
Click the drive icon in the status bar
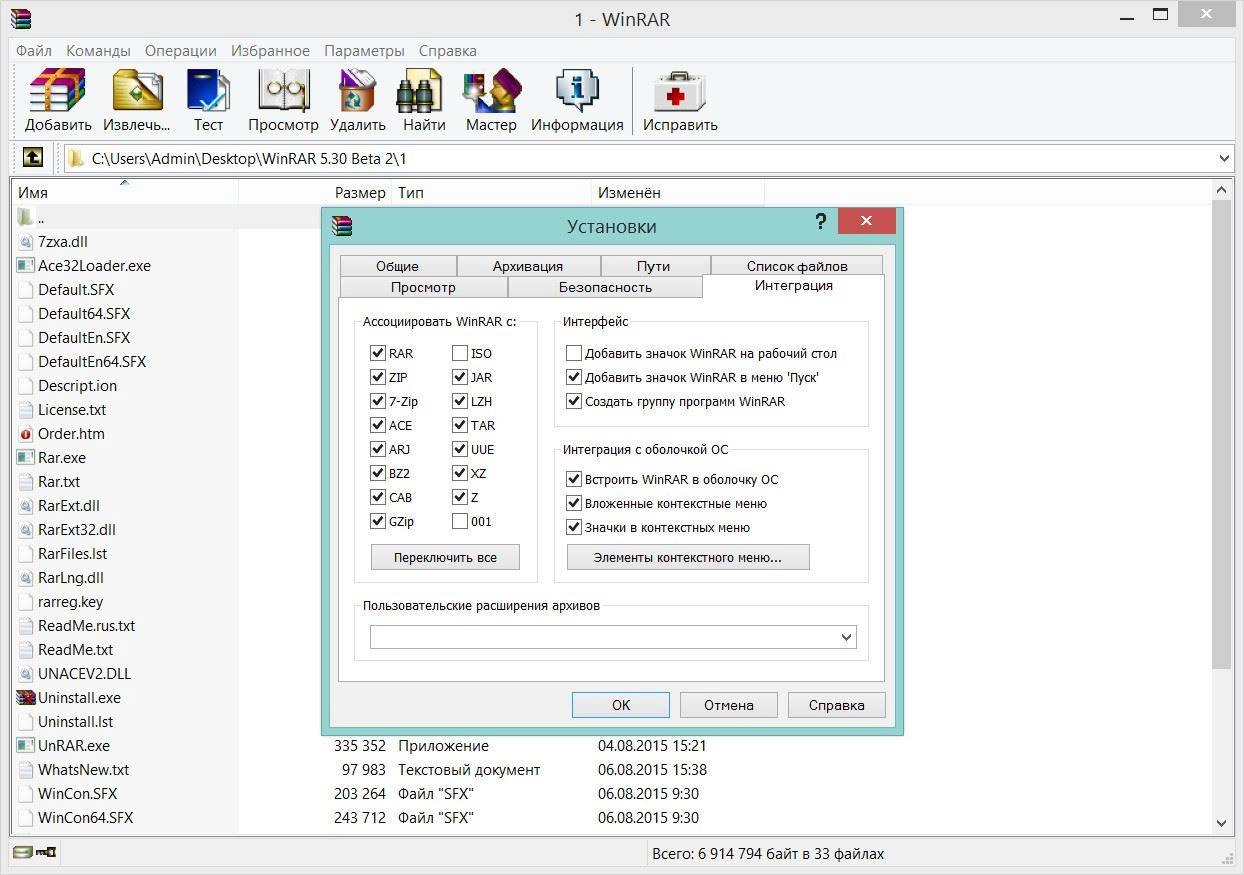[23, 853]
